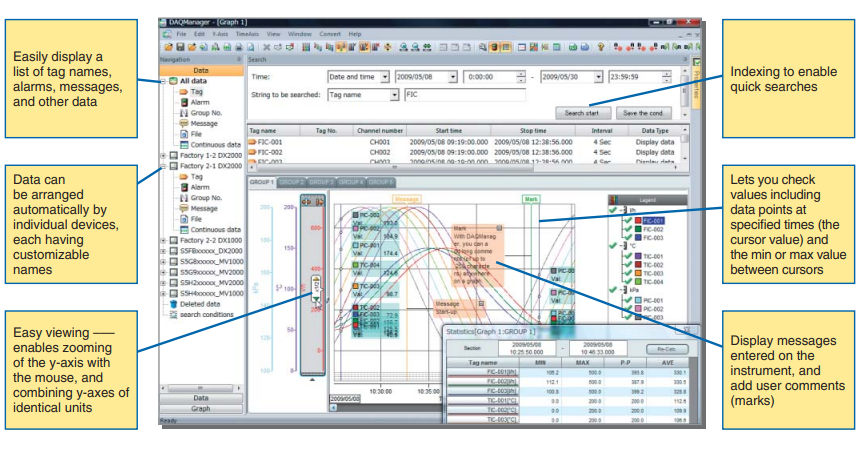Toggle the FIC-001 legend checkmark
860x459 pixels.
click(628, 220)
